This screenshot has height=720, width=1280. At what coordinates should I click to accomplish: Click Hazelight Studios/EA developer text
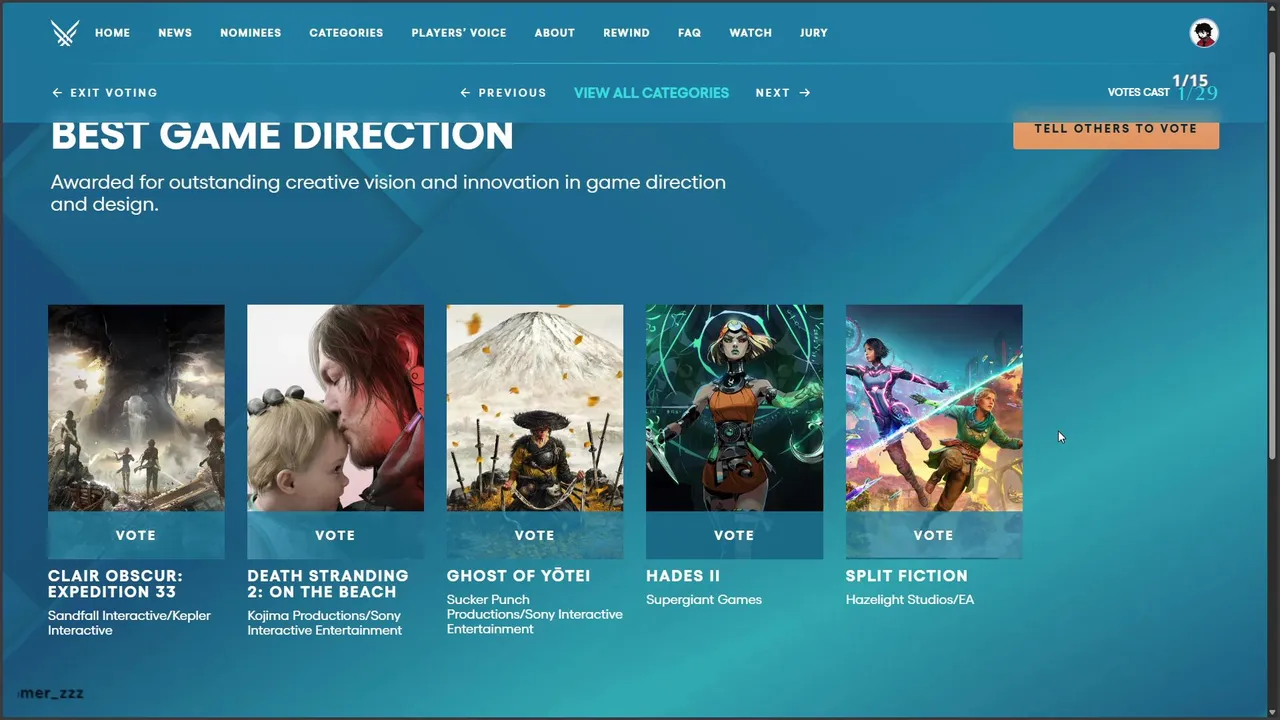pyautogui.click(x=910, y=600)
